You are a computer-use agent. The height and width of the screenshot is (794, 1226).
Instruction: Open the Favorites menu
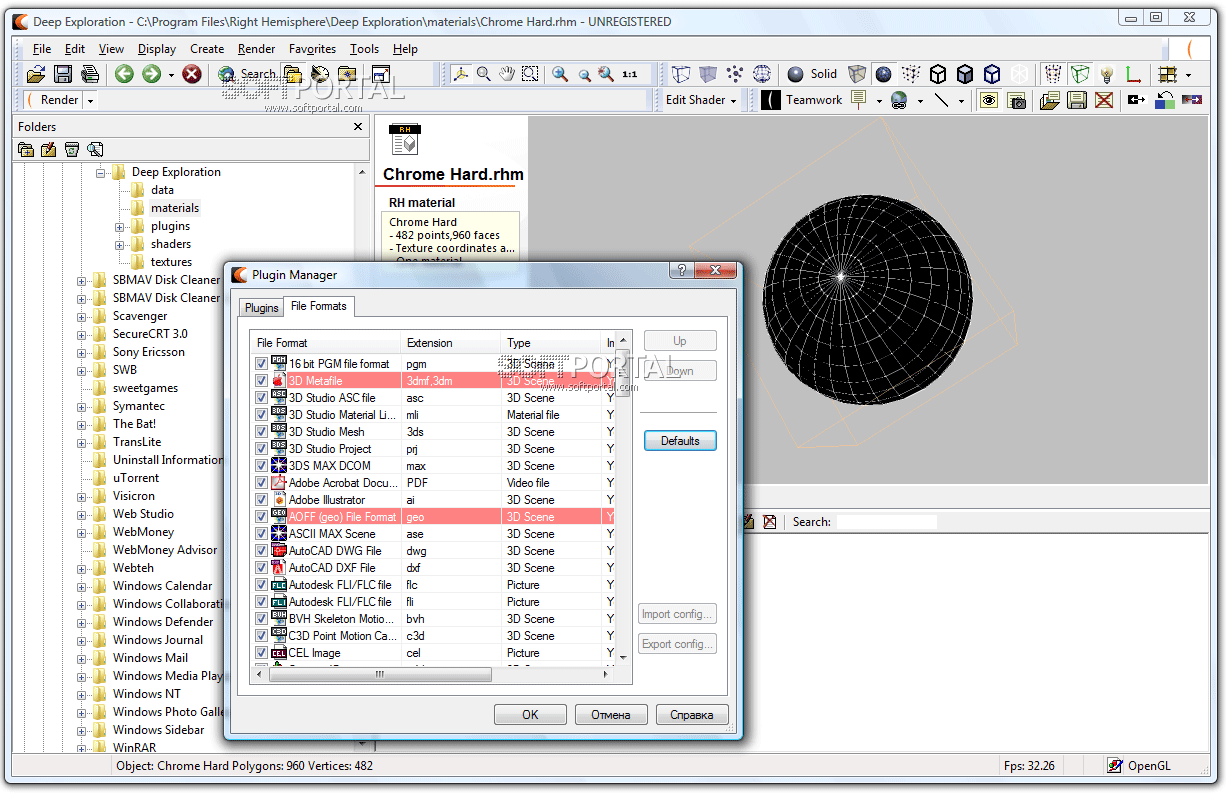pos(312,49)
